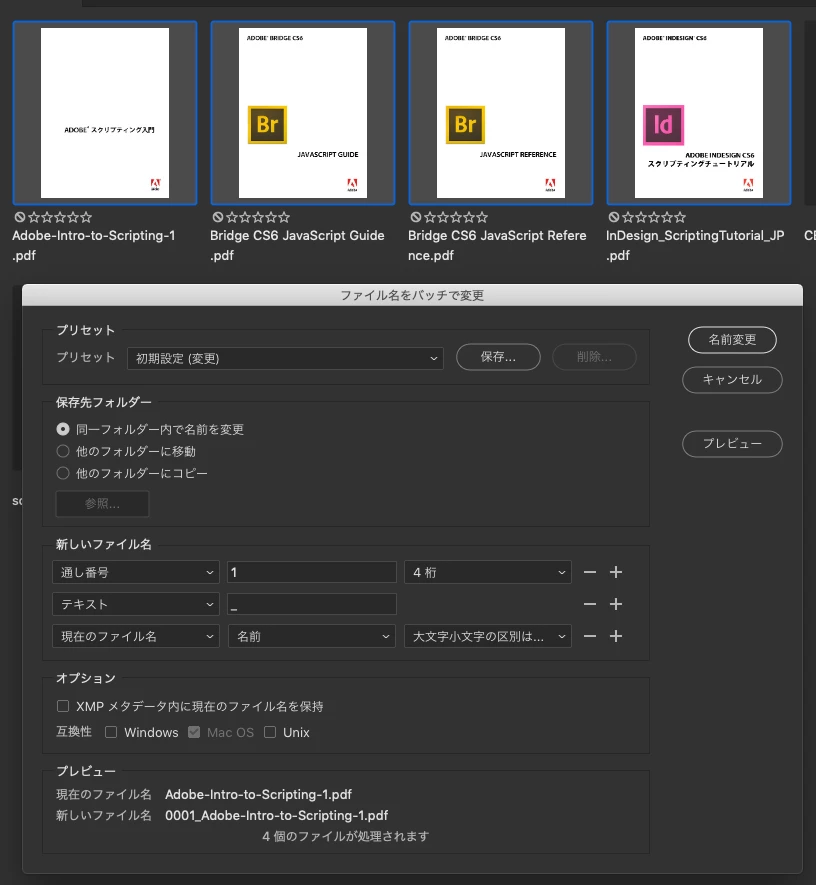Click the 参照... browse button
Image resolution: width=816 pixels, height=885 pixels.
(102, 503)
